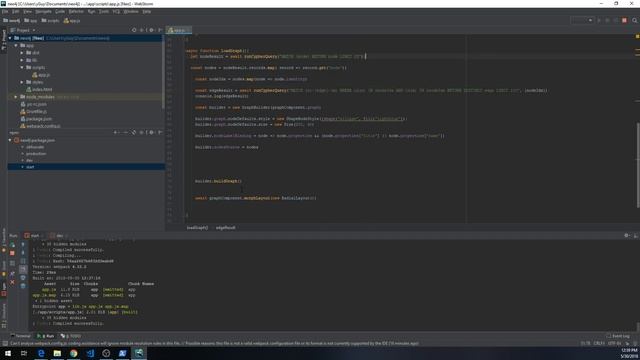Click the pin tab icon in Run panel
Image resolution: width=640 pixels, height=360 pixels.
[x=12, y=273]
